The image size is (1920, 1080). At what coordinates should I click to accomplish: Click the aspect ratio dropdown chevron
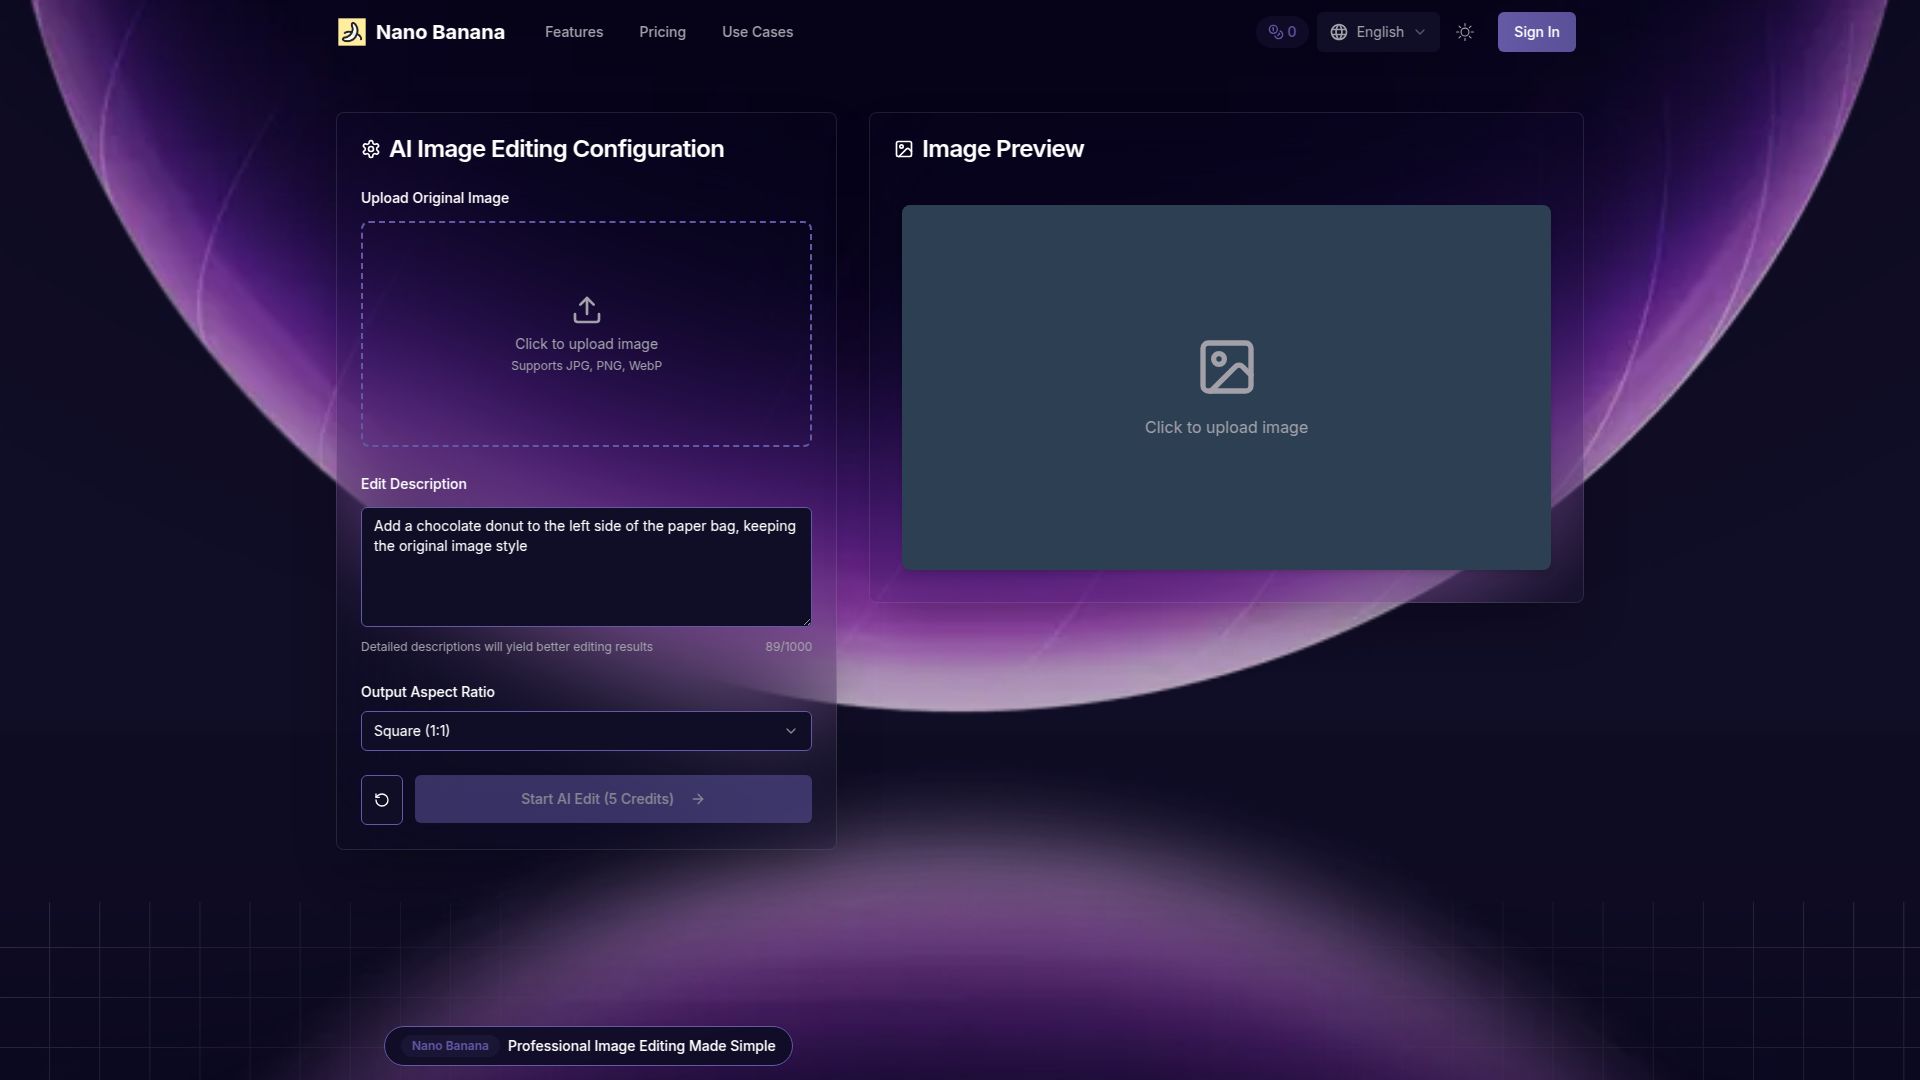791,731
